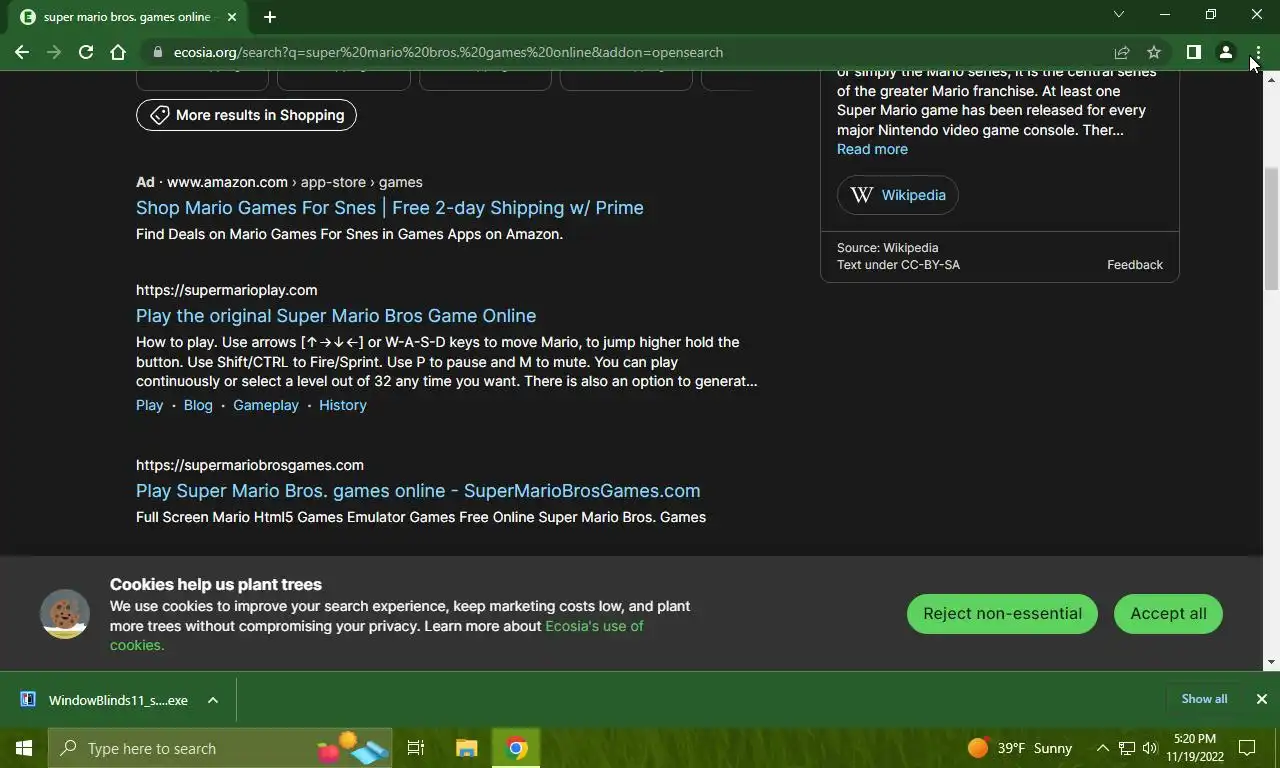This screenshot has height=768, width=1280.
Task: Click Read more in Wikipedia panel
Action: tap(872, 149)
